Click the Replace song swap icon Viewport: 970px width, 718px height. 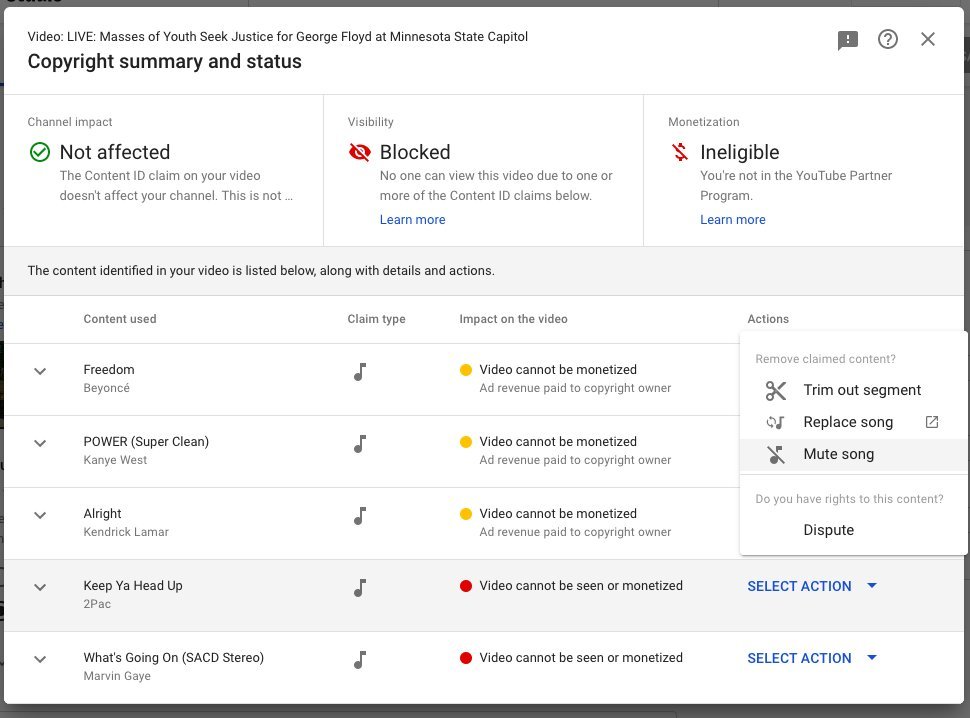775,422
